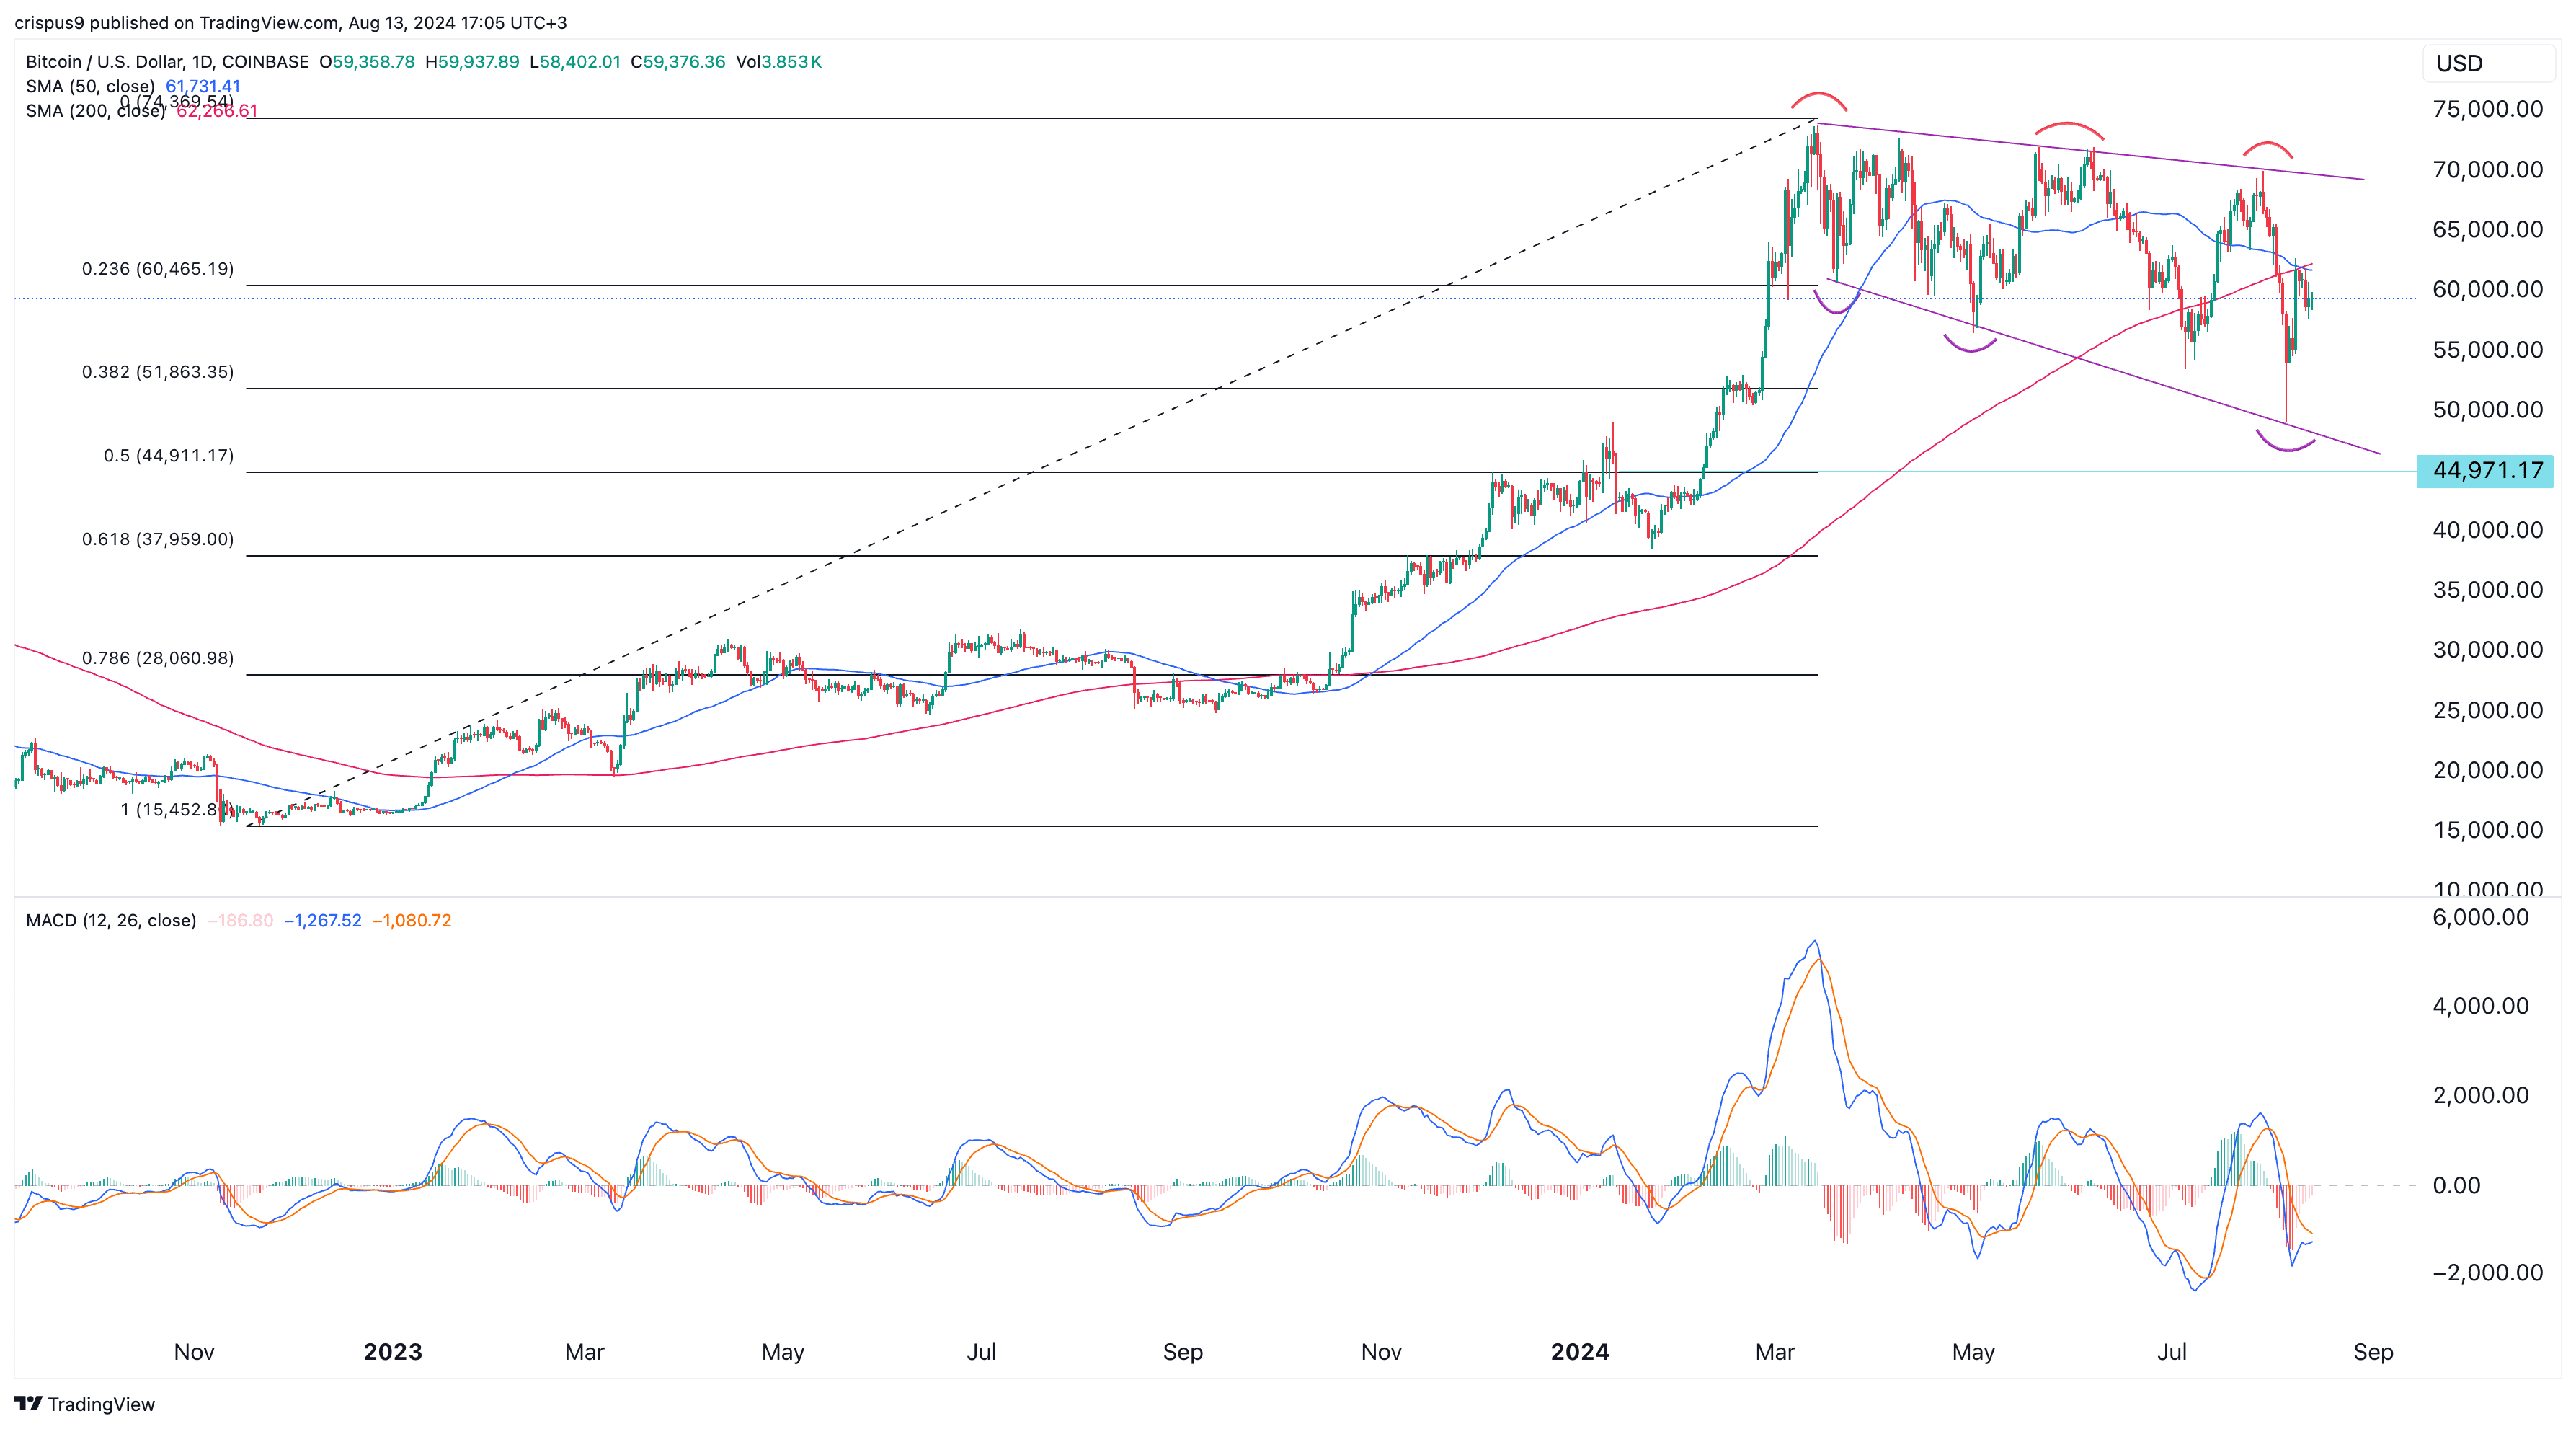
Task: Click the MACD (12, 26, close) label
Action: tap(111, 920)
